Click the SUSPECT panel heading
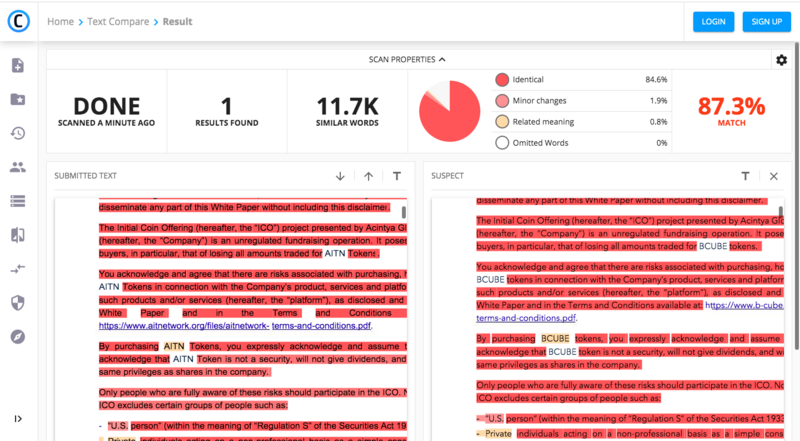Viewport: 800px width, 441px height. [447, 176]
